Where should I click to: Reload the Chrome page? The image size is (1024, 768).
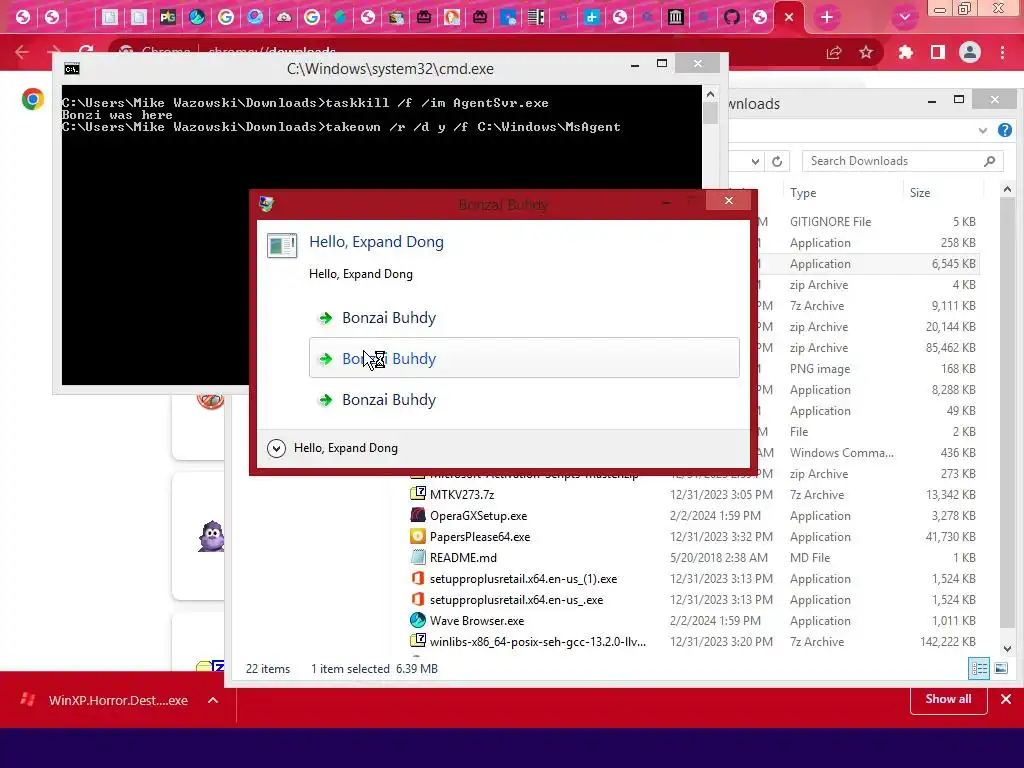click(x=86, y=52)
